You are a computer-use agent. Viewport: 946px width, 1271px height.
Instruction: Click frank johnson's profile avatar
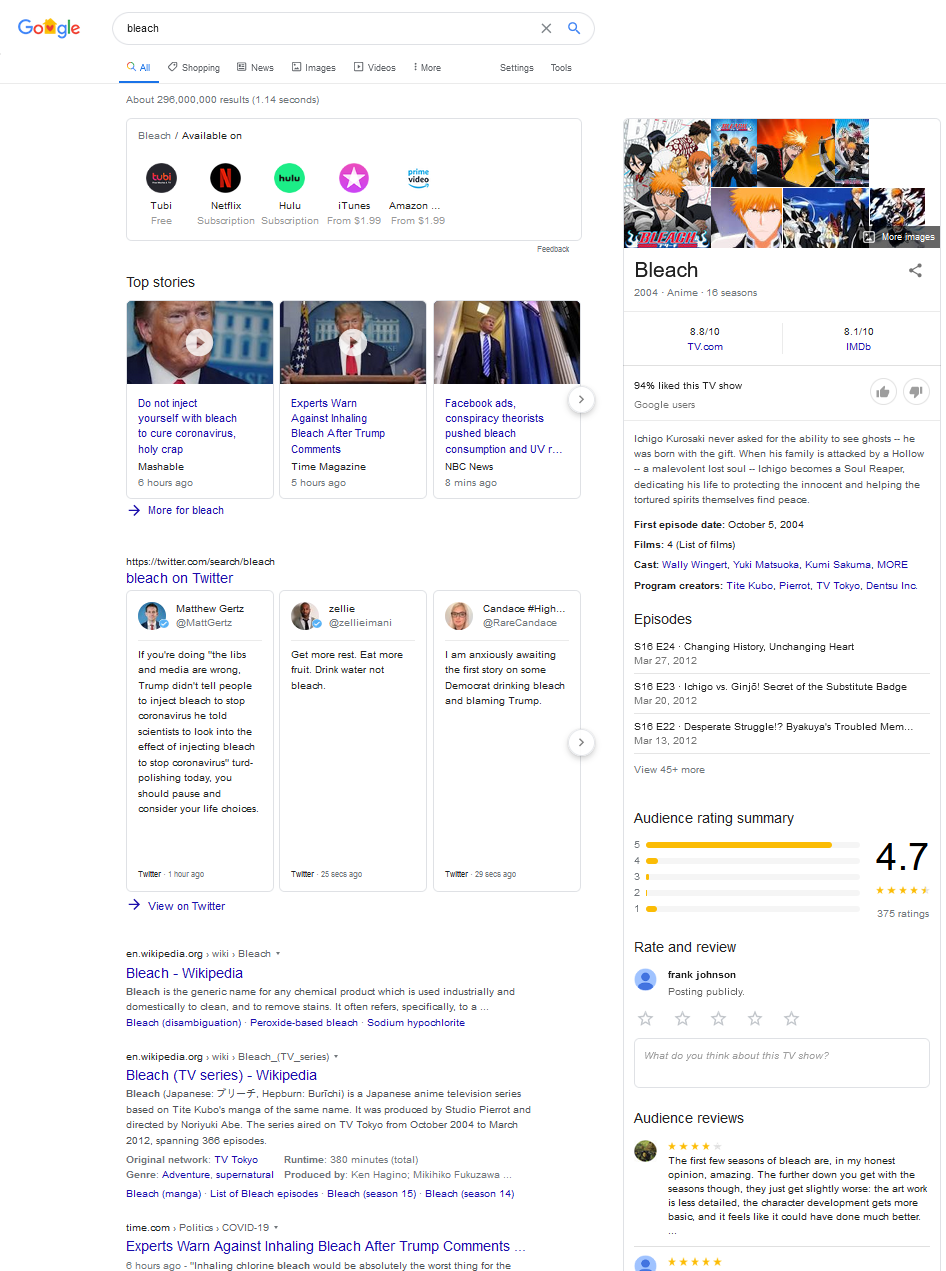[646, 980]
